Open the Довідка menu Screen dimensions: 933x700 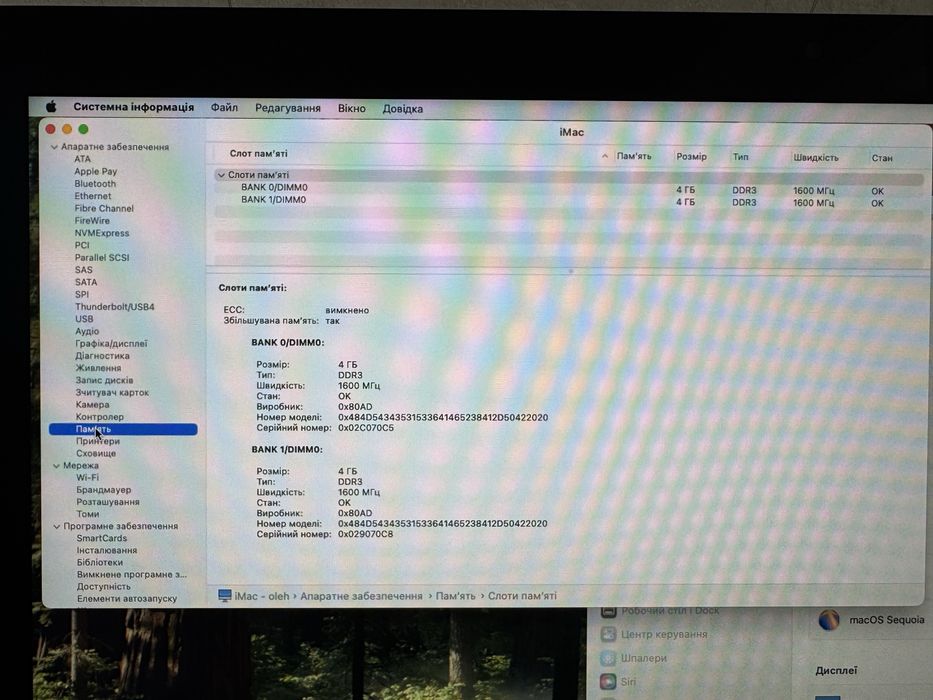click(x=403, y=109)
